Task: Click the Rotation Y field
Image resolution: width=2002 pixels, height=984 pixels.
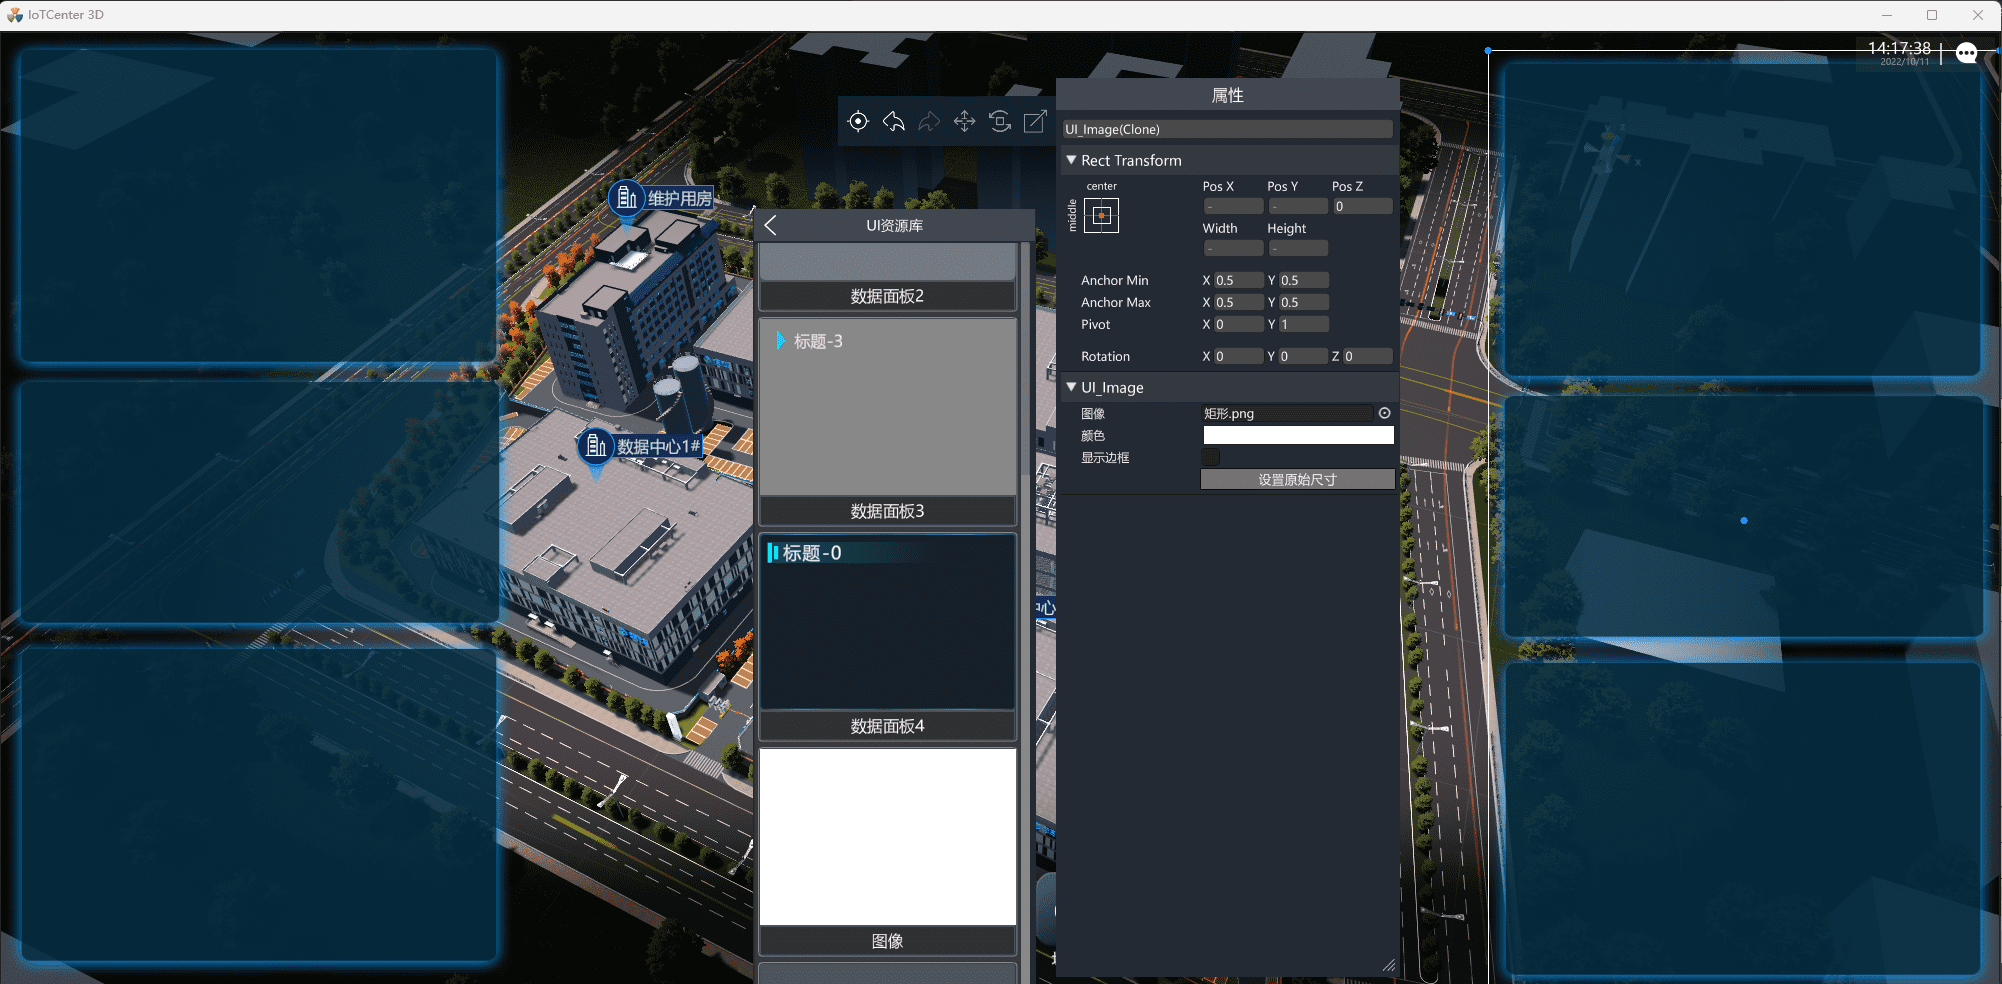Action: click(x=1303, y=356)
